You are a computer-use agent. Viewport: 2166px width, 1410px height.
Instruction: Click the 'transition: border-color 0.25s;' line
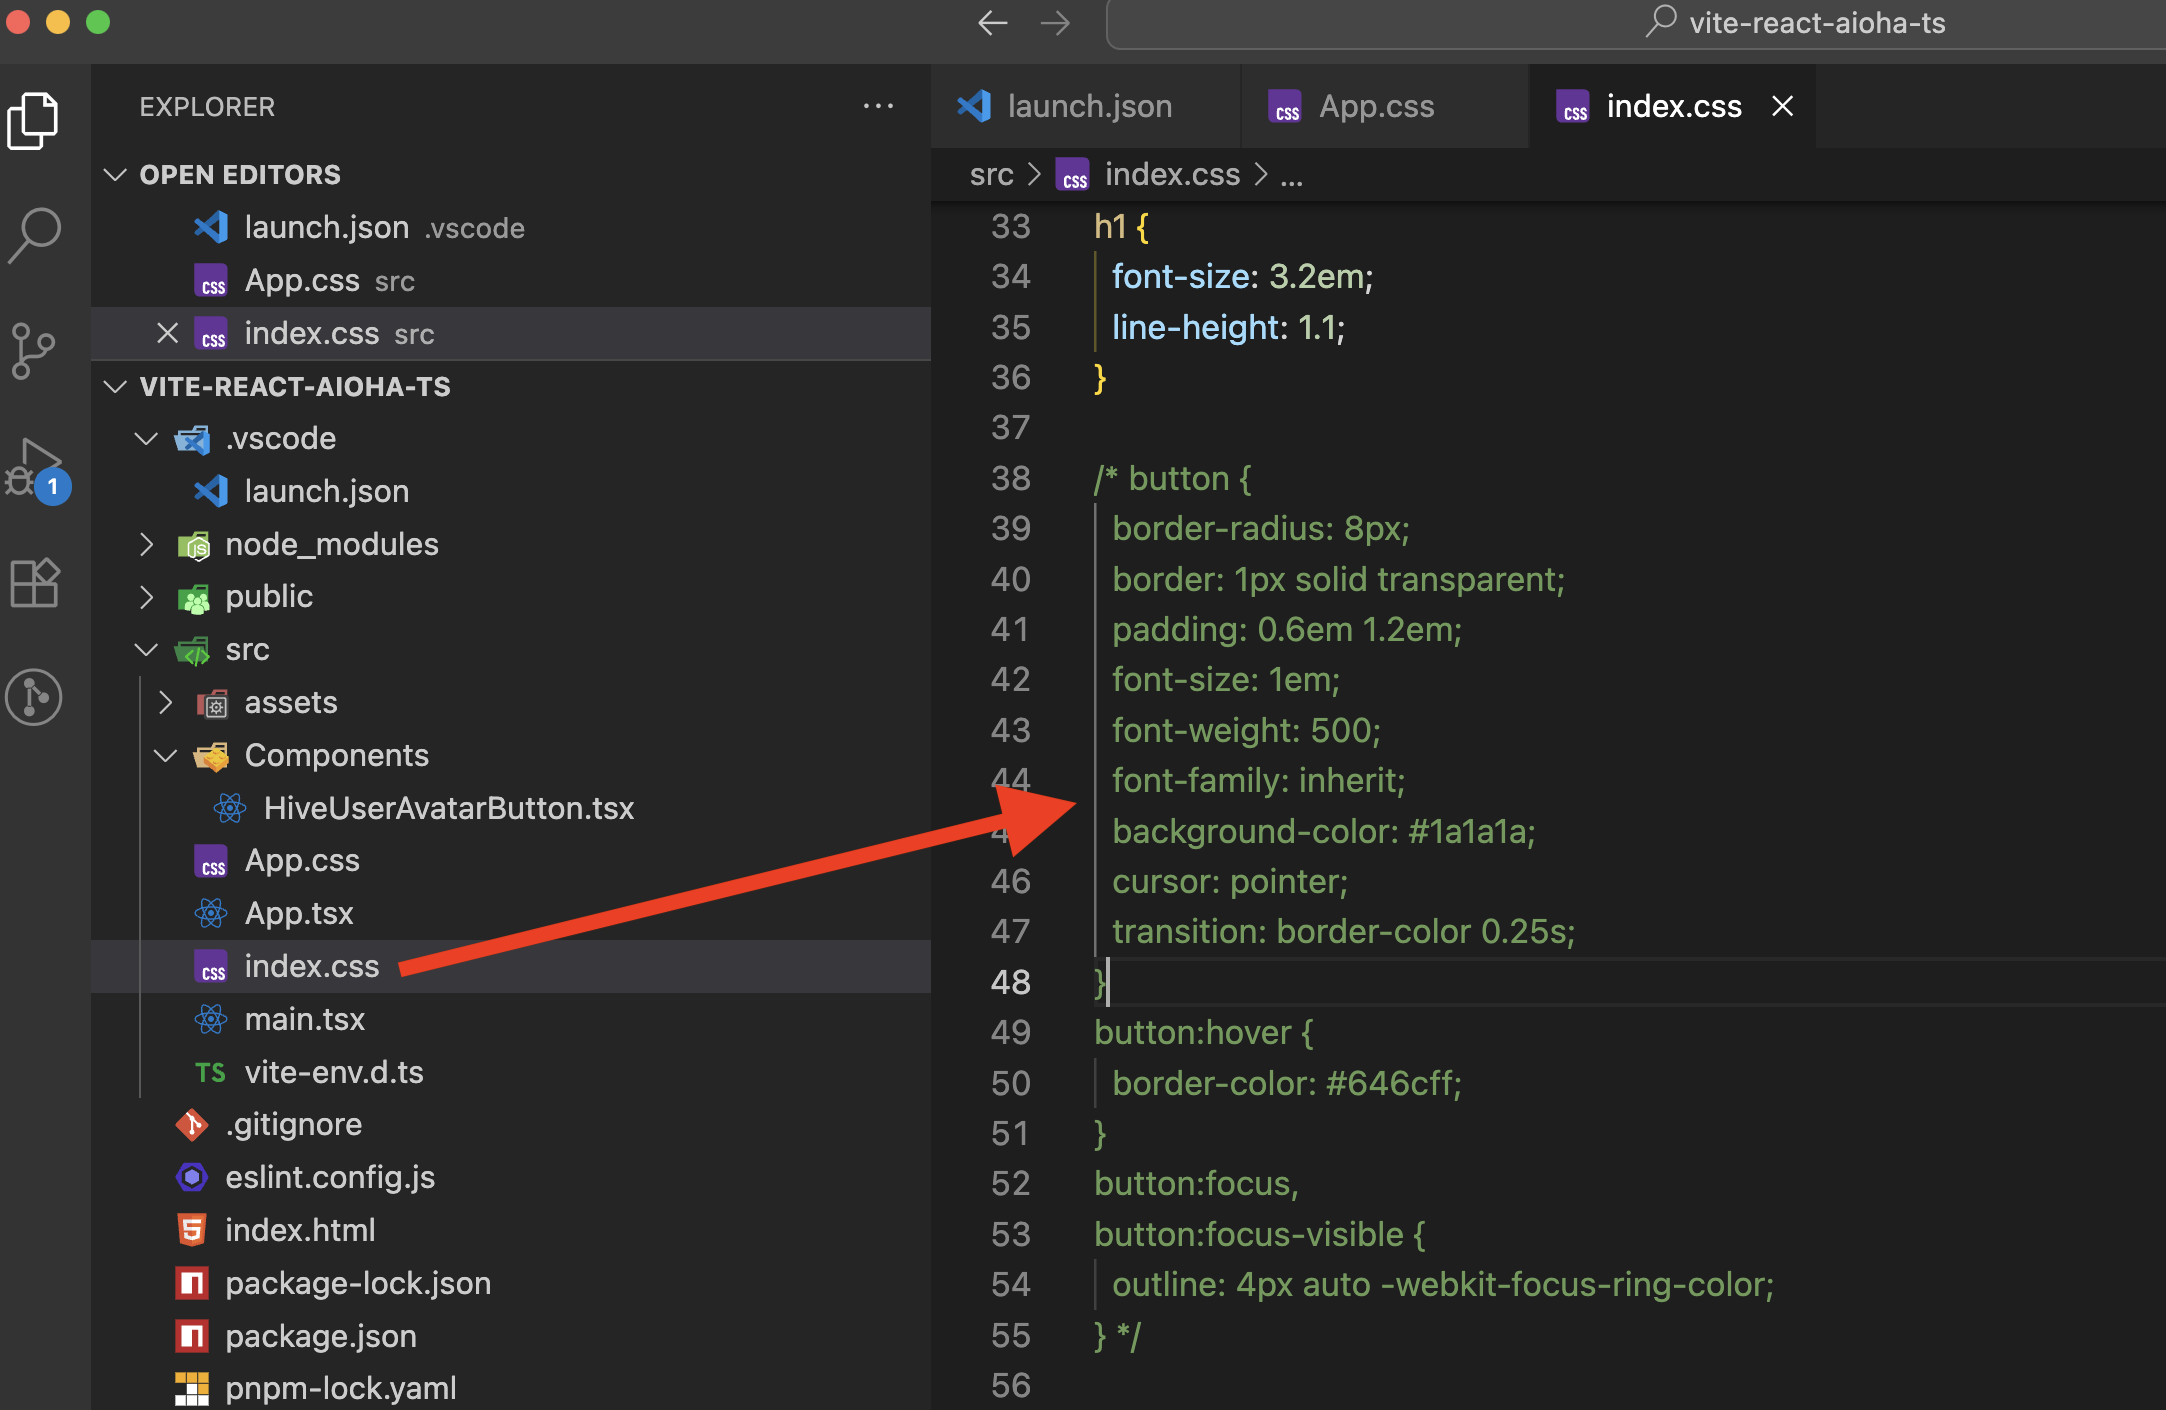(1343, 932)
